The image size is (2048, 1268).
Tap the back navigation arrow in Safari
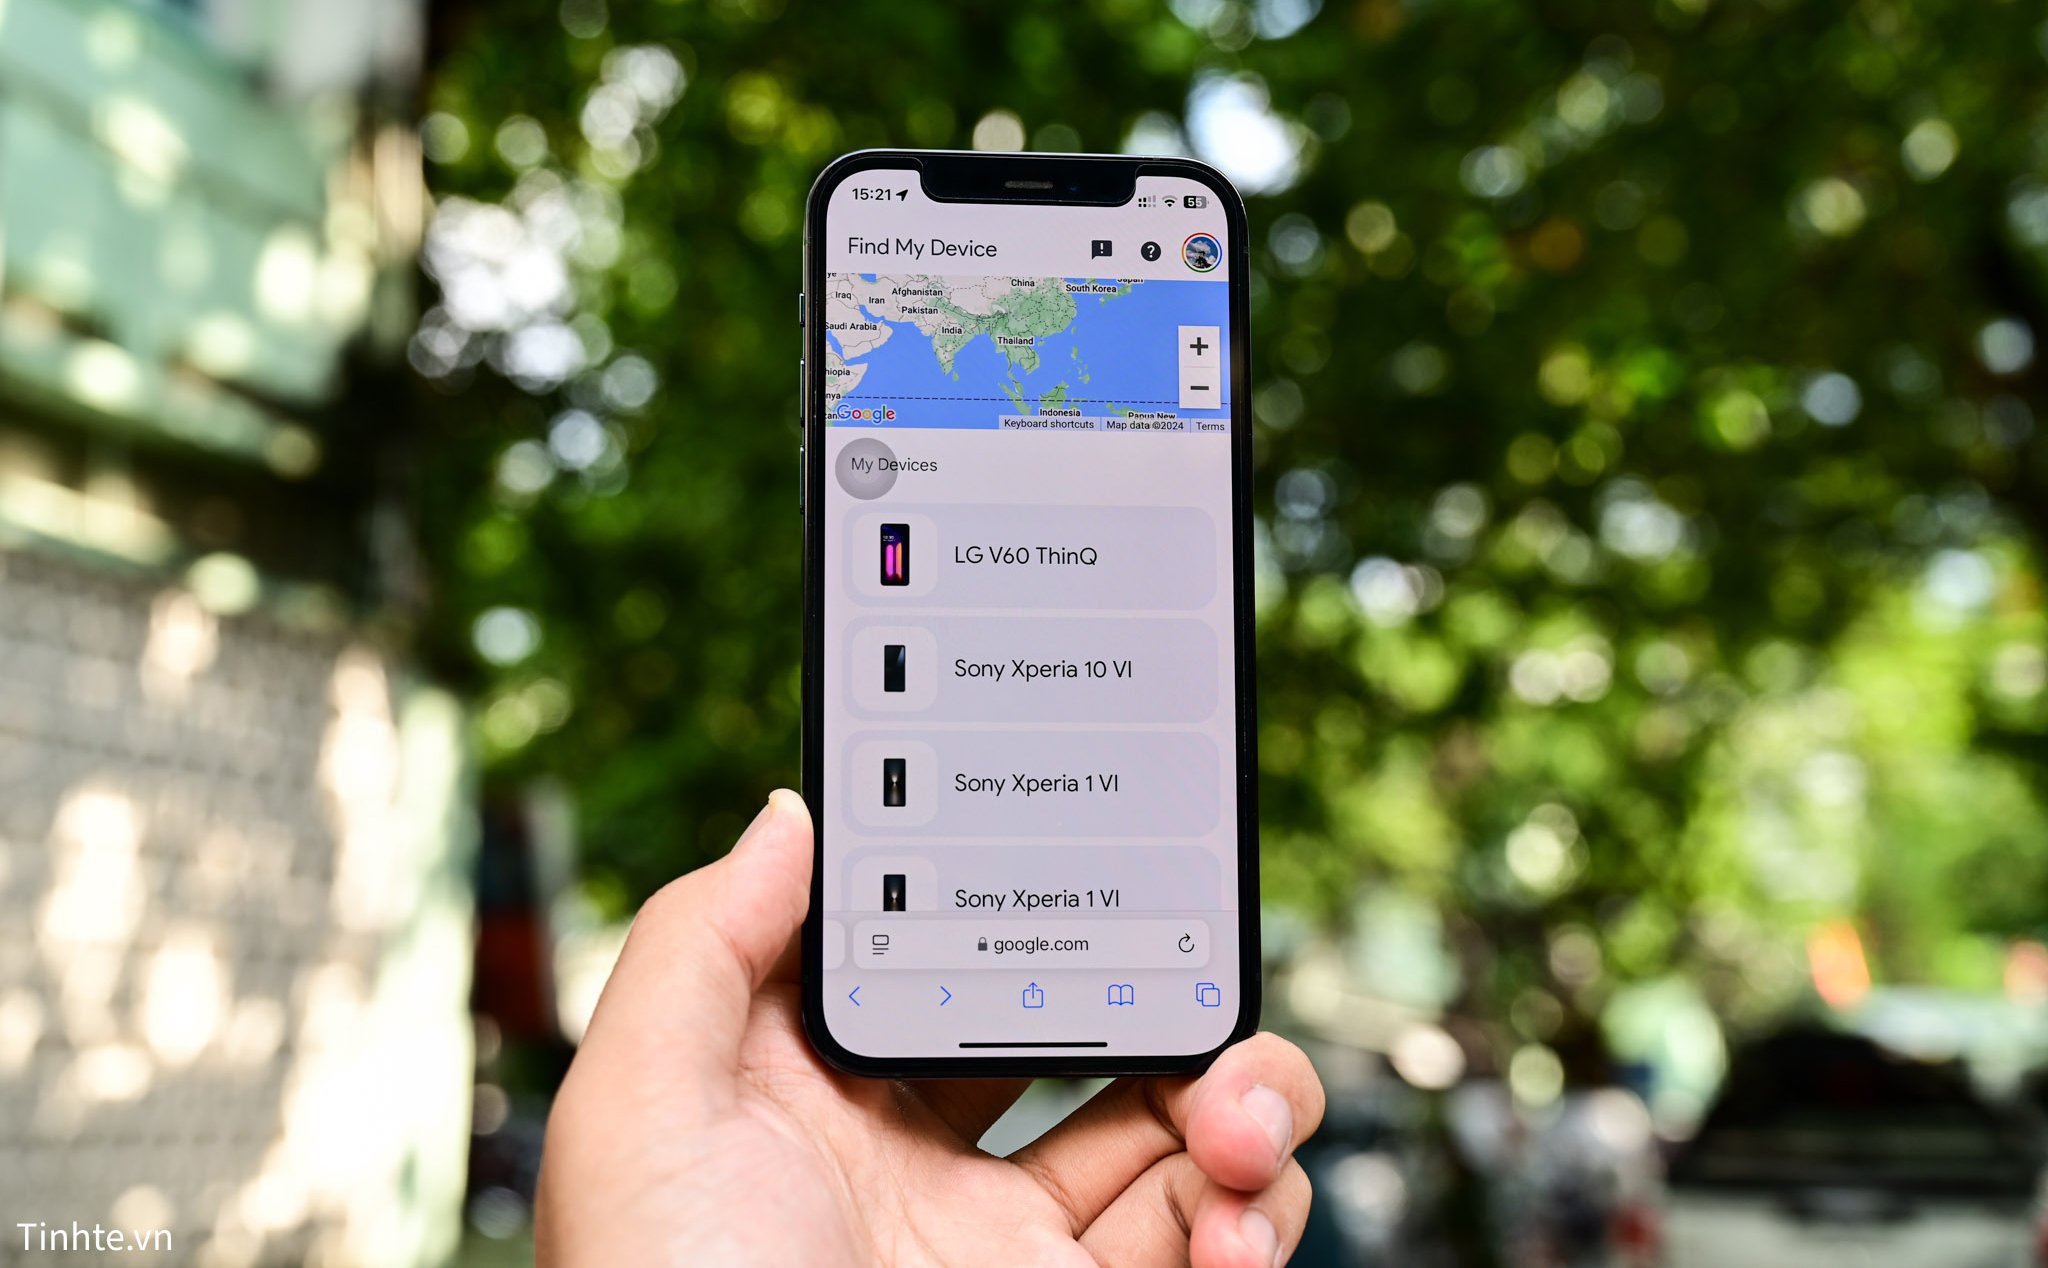(x=857, y=999)
